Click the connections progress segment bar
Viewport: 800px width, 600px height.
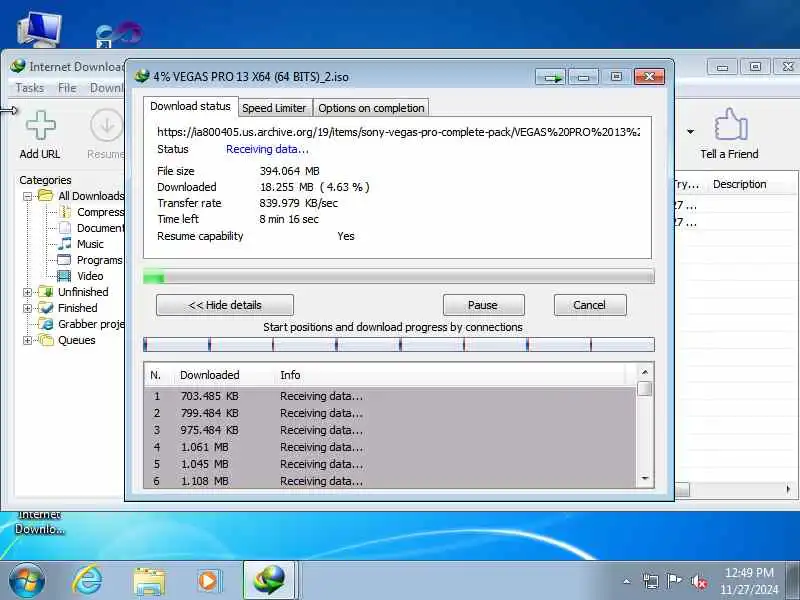pos(399,345)
